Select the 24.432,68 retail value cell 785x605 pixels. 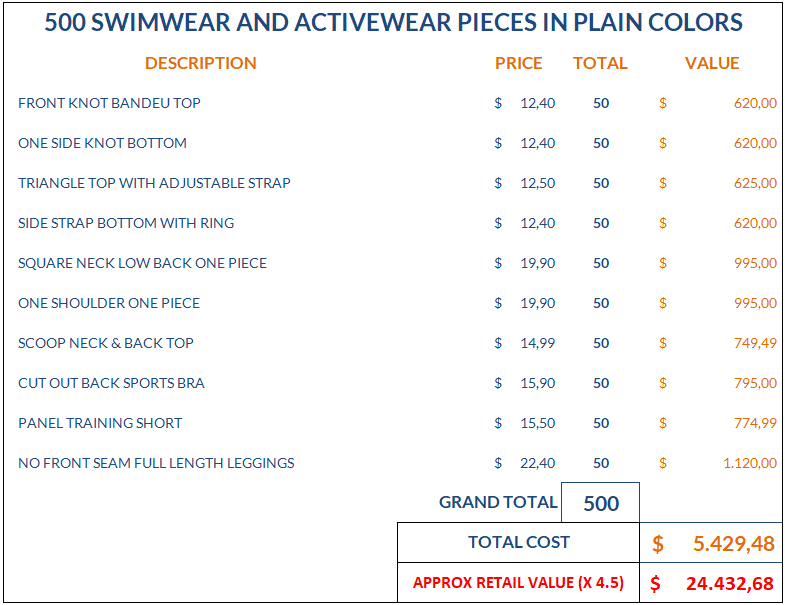(712, 583)
